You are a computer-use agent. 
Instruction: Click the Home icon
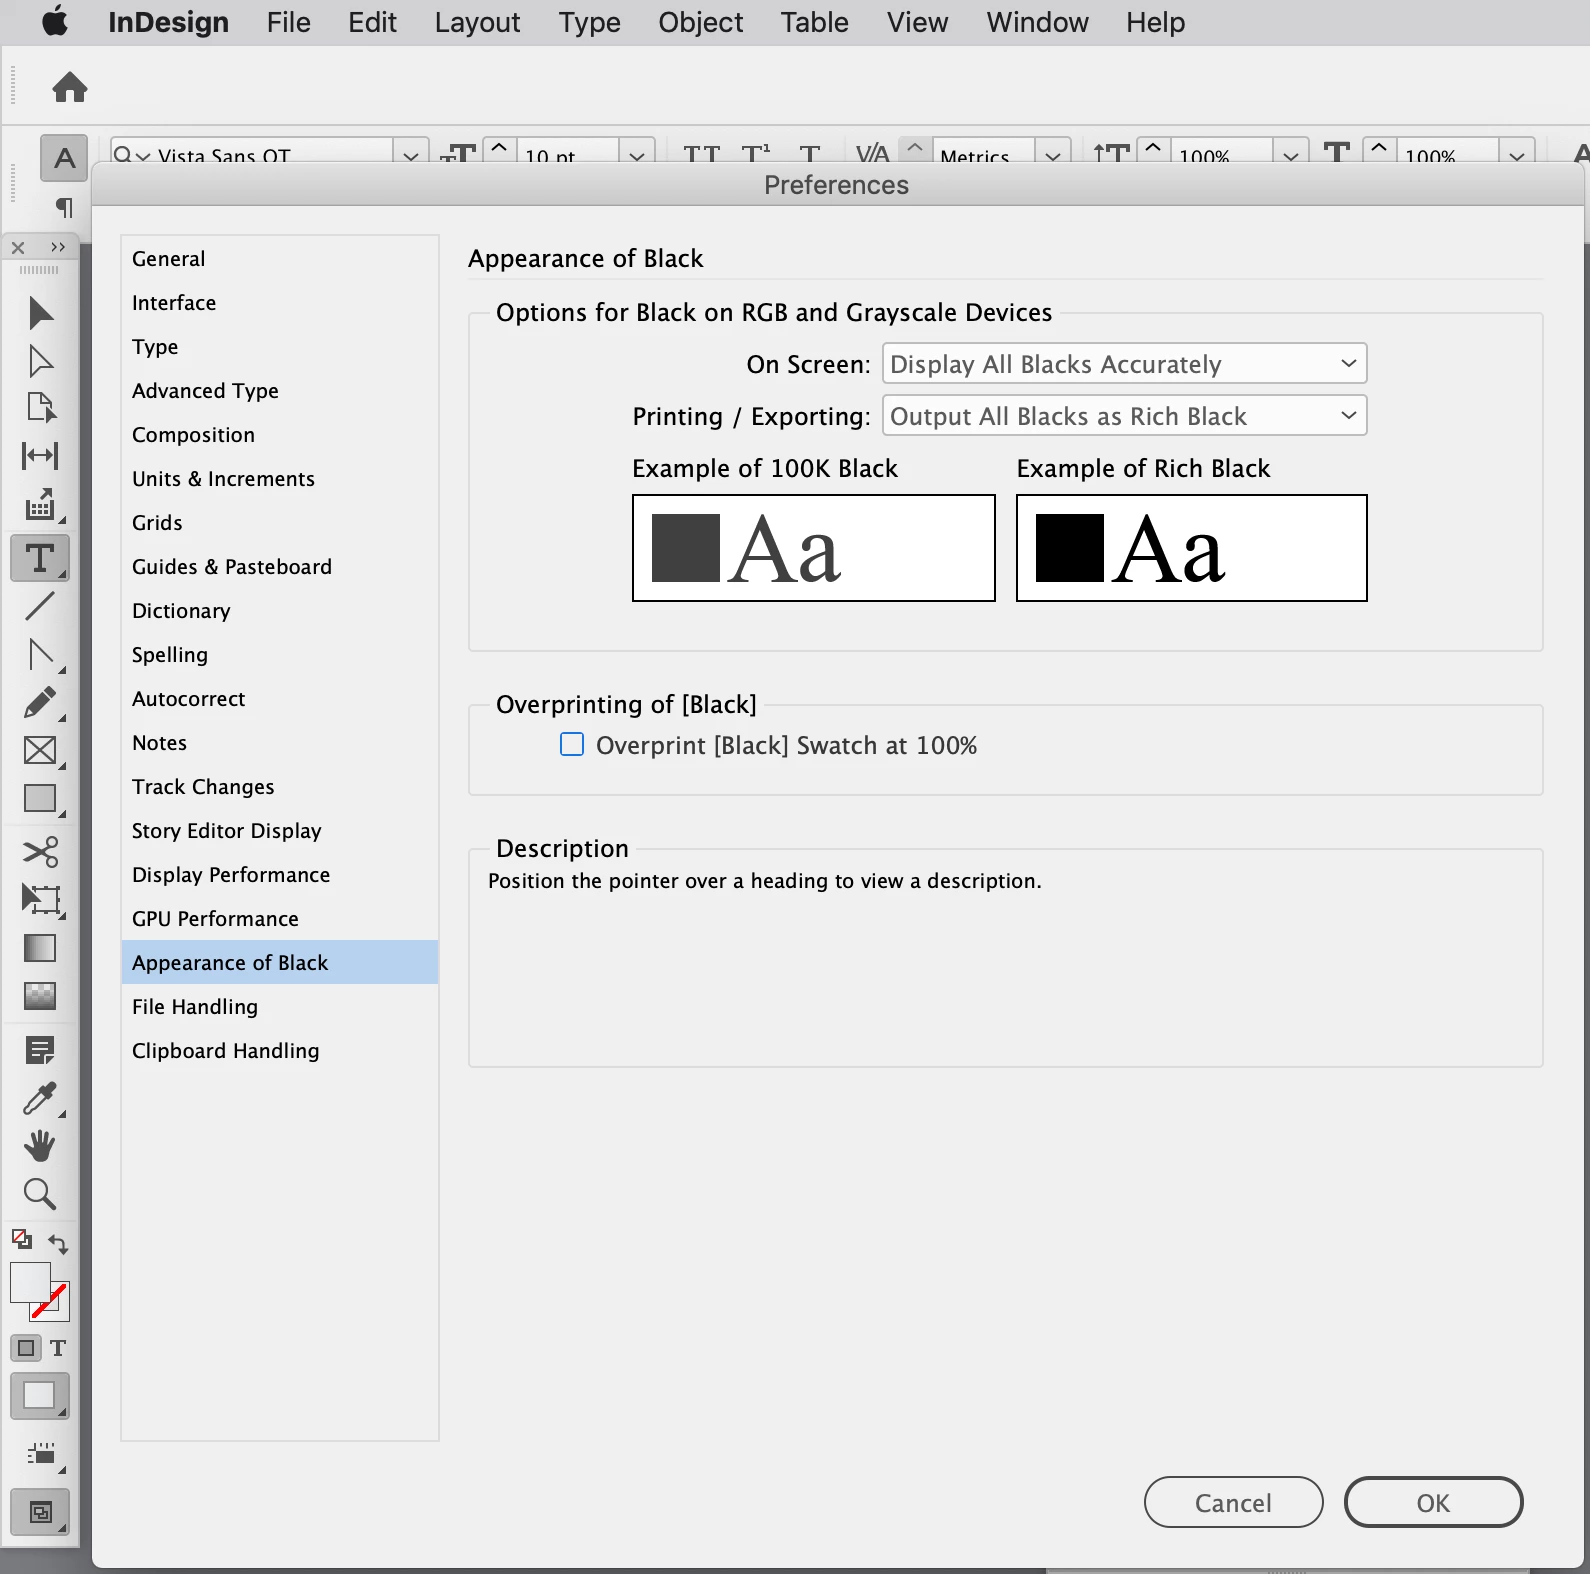pos(70,87)
